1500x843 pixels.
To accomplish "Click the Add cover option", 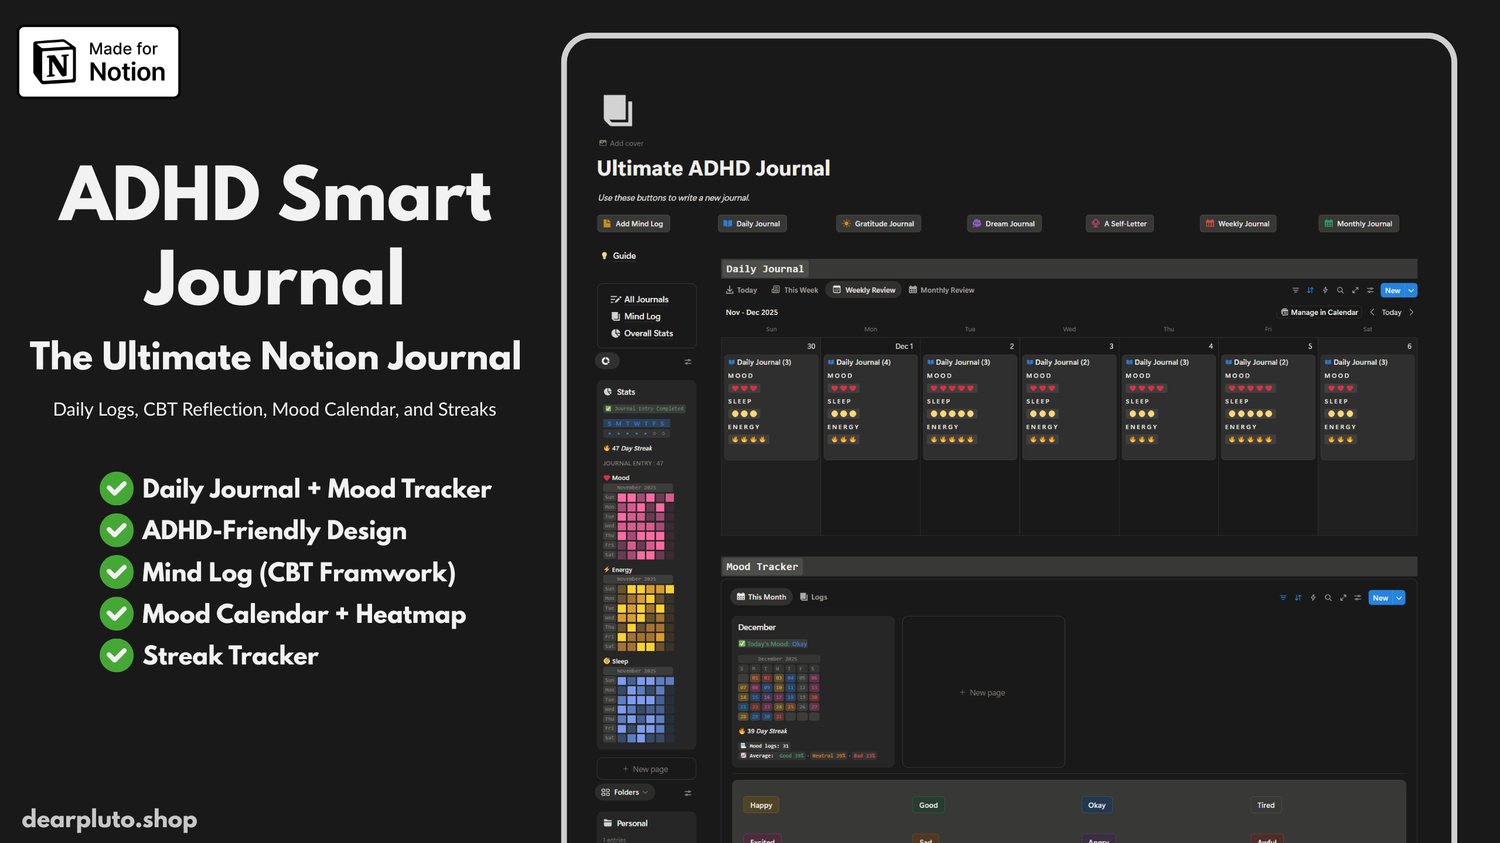I will click(621, 143).
